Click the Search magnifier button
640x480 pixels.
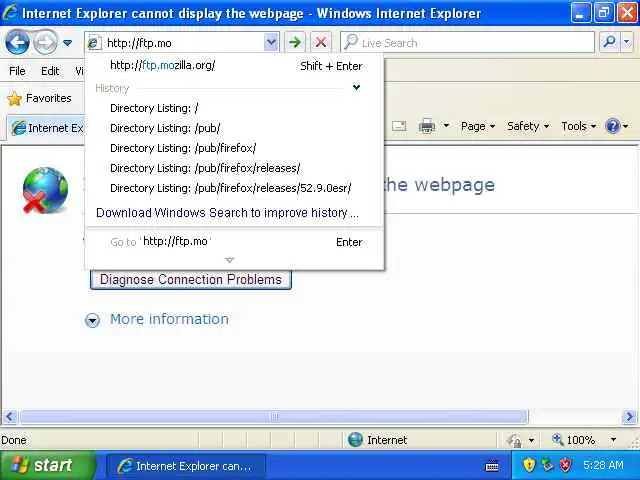click(x=609, y=42)
